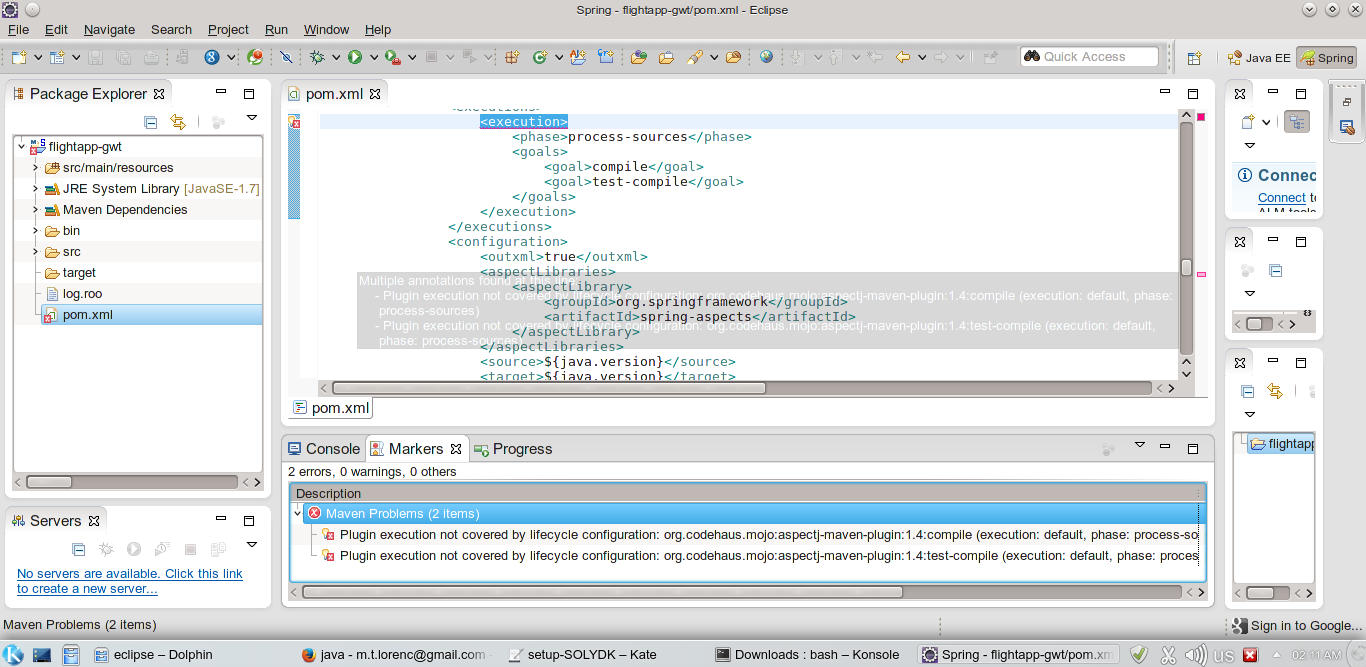The width and height of the screenshot is (1366, 667).
Task: Click the red error marker in editor ruler
Action: coord(294,122)
